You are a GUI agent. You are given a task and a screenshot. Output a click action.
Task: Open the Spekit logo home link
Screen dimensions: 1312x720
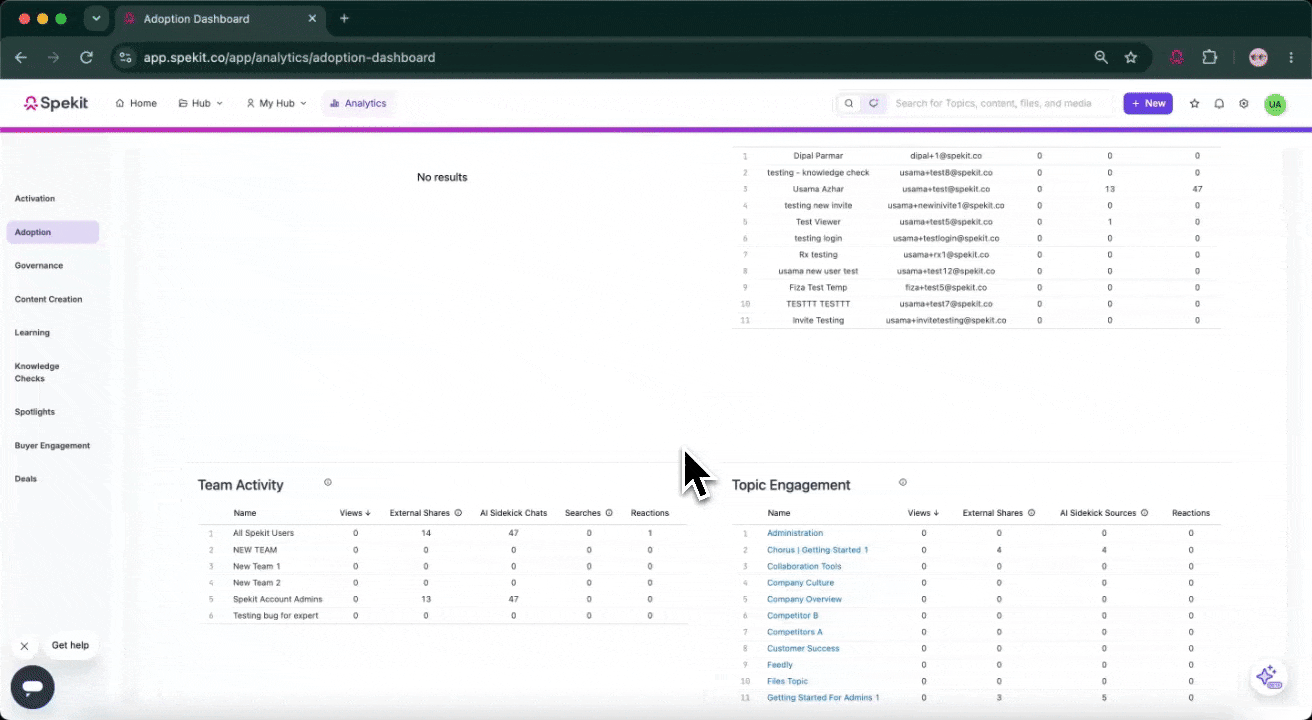click(56, 103)
